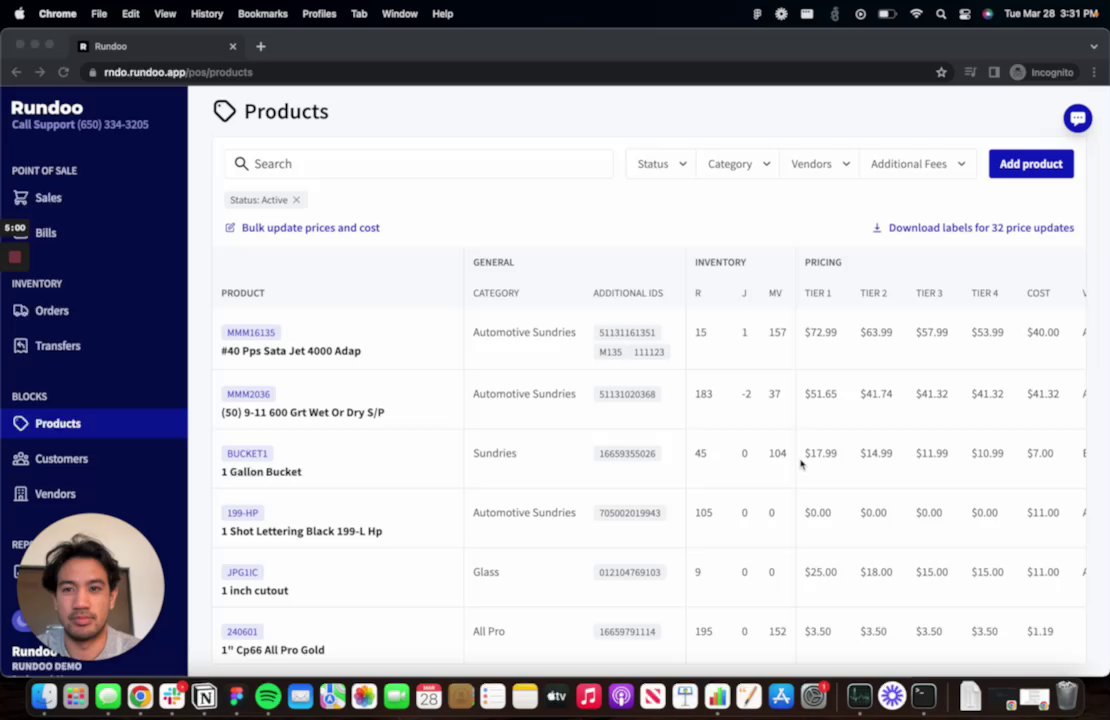Click the M135 additional ID tag
1110x720 pixels.
point(610,352)
